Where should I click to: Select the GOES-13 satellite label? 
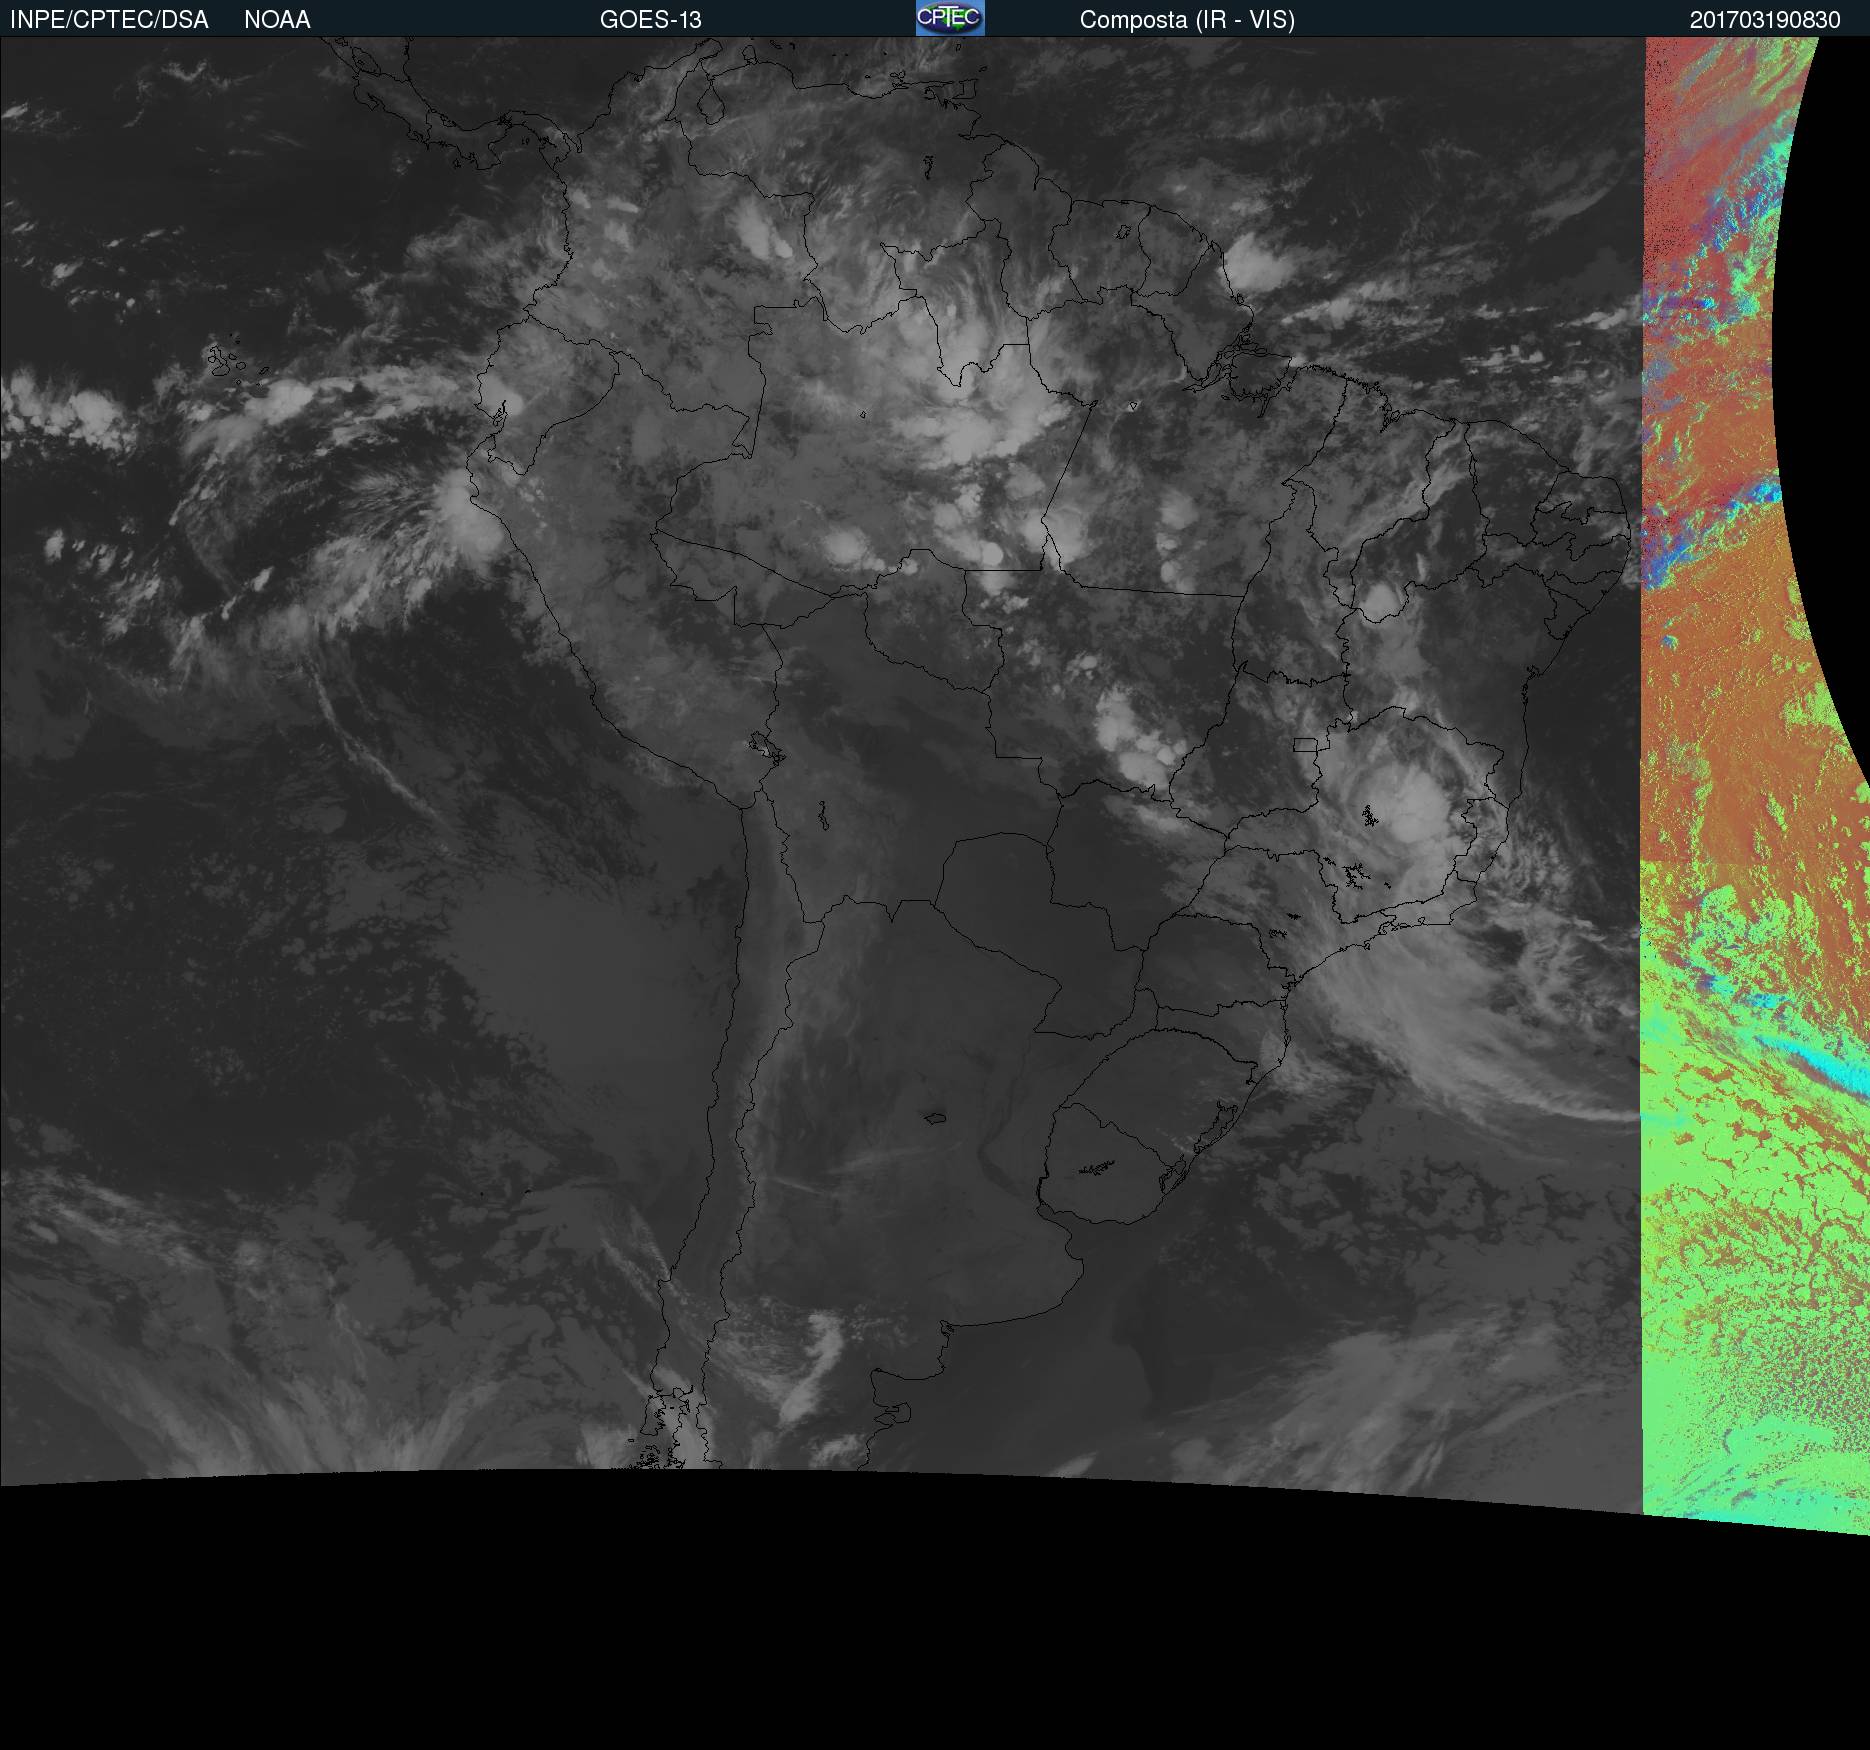651,20
